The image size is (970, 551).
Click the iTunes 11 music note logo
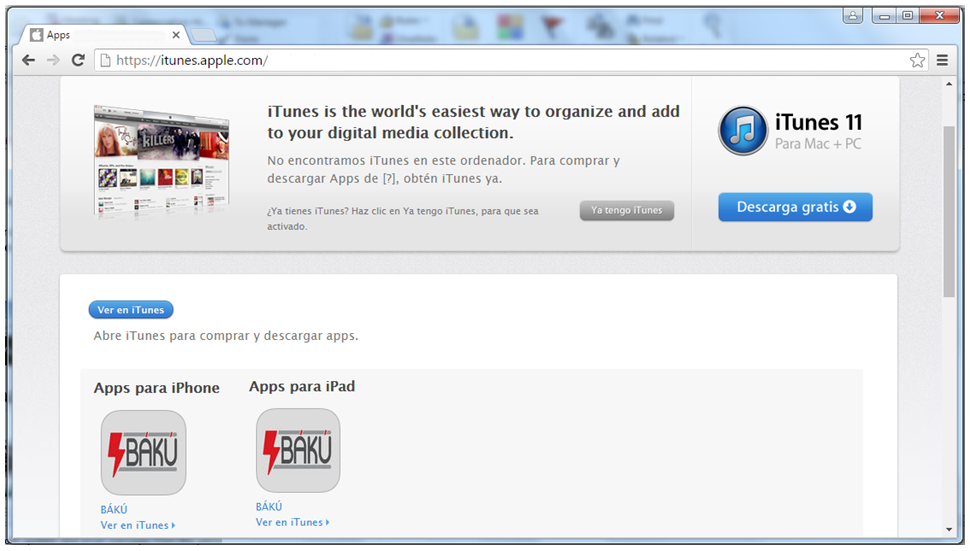742,130
